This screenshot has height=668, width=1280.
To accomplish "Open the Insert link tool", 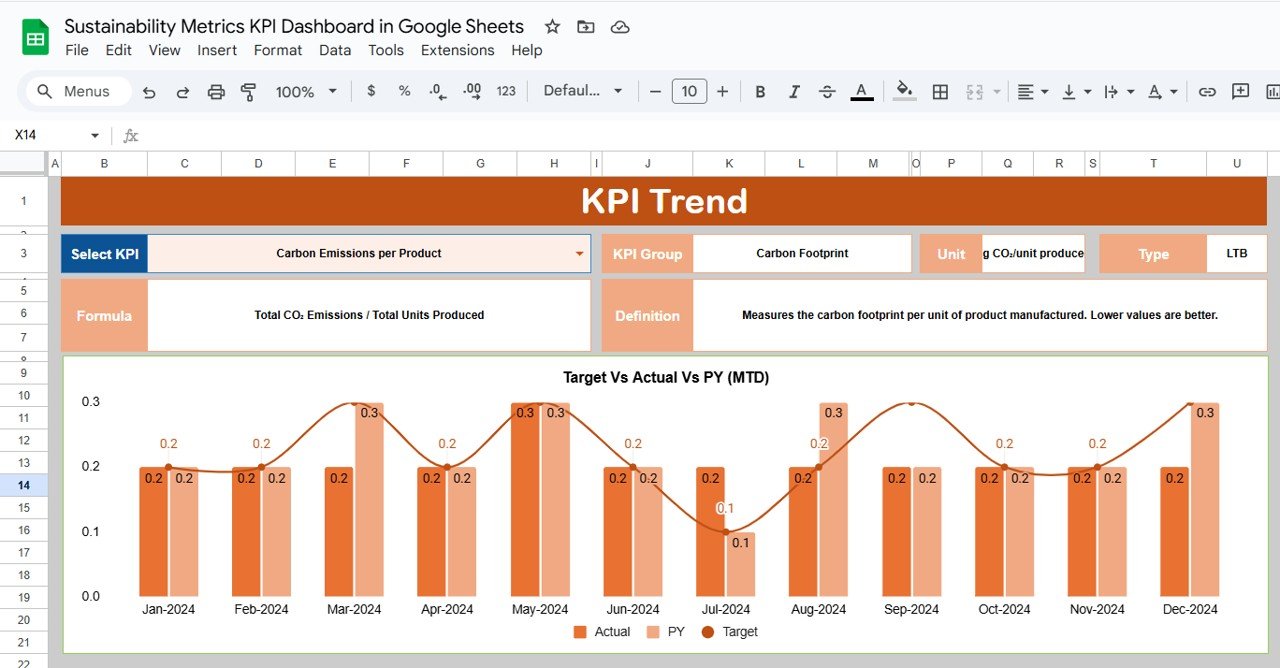I will coord(1207,91).
